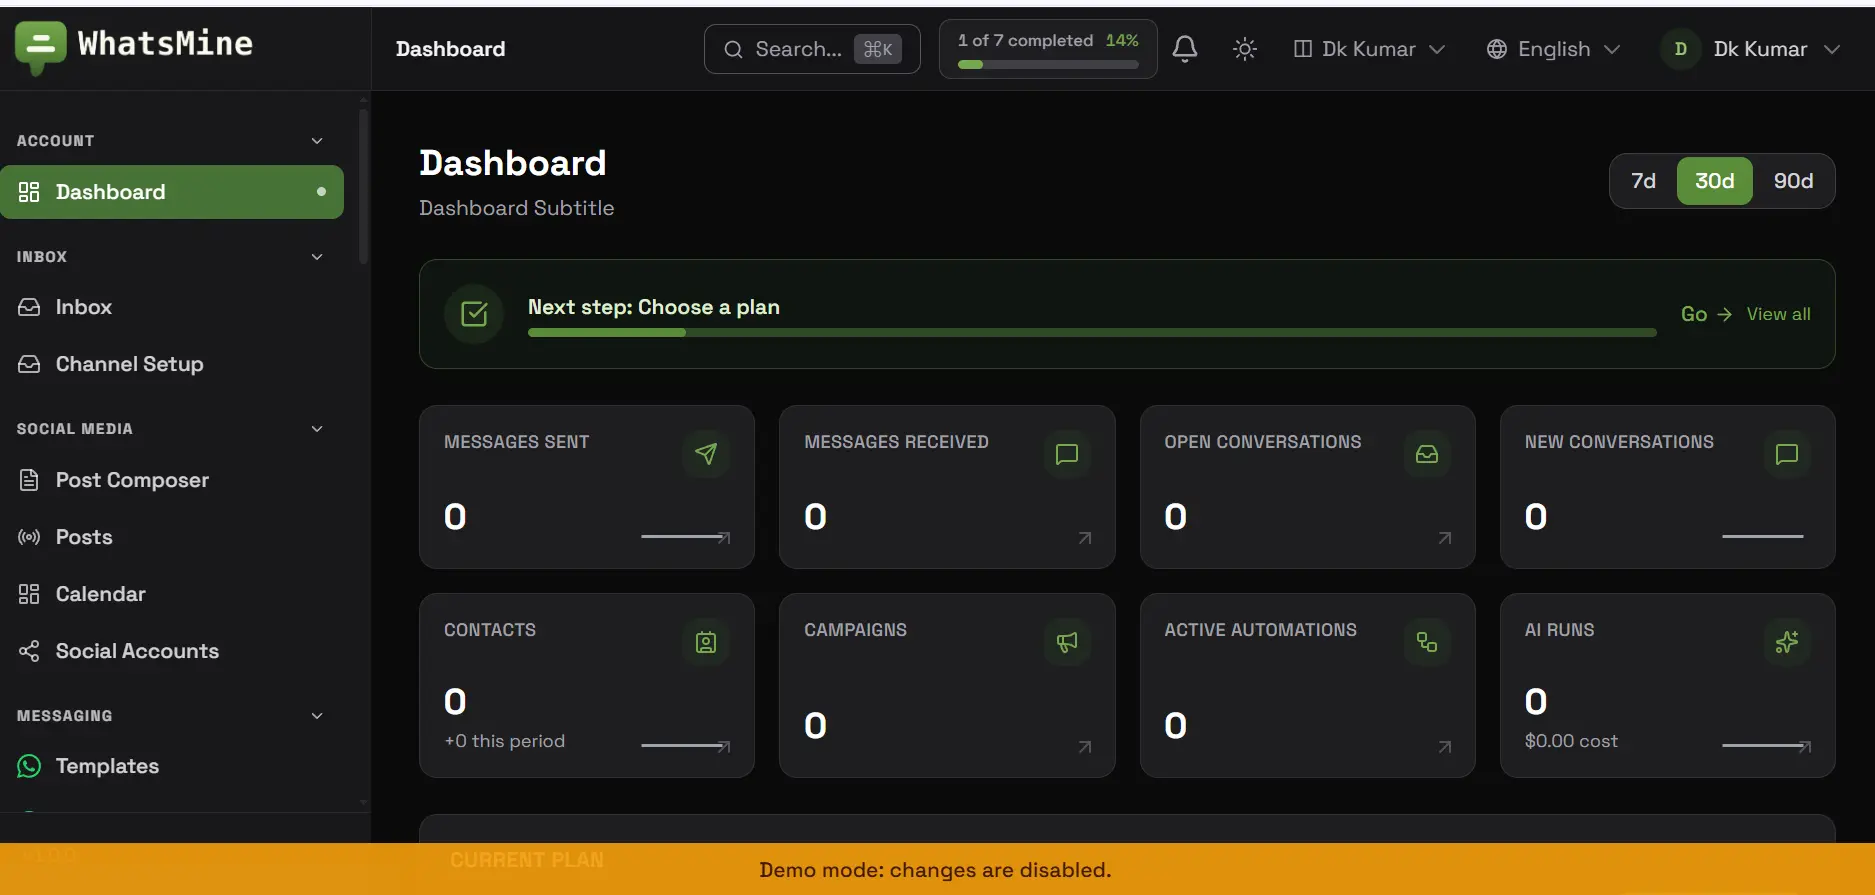
Task: Click the Go link for next step
Action: point(1706,314)
